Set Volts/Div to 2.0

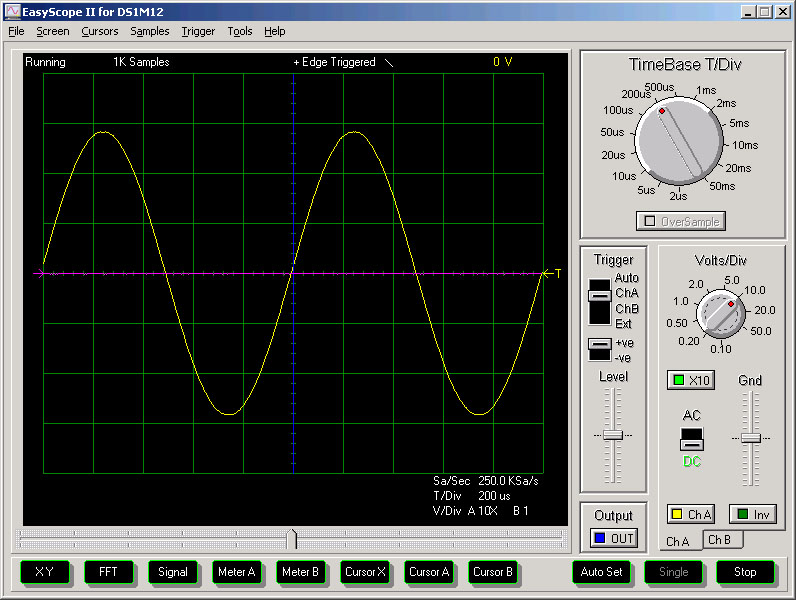click(695, 284)
